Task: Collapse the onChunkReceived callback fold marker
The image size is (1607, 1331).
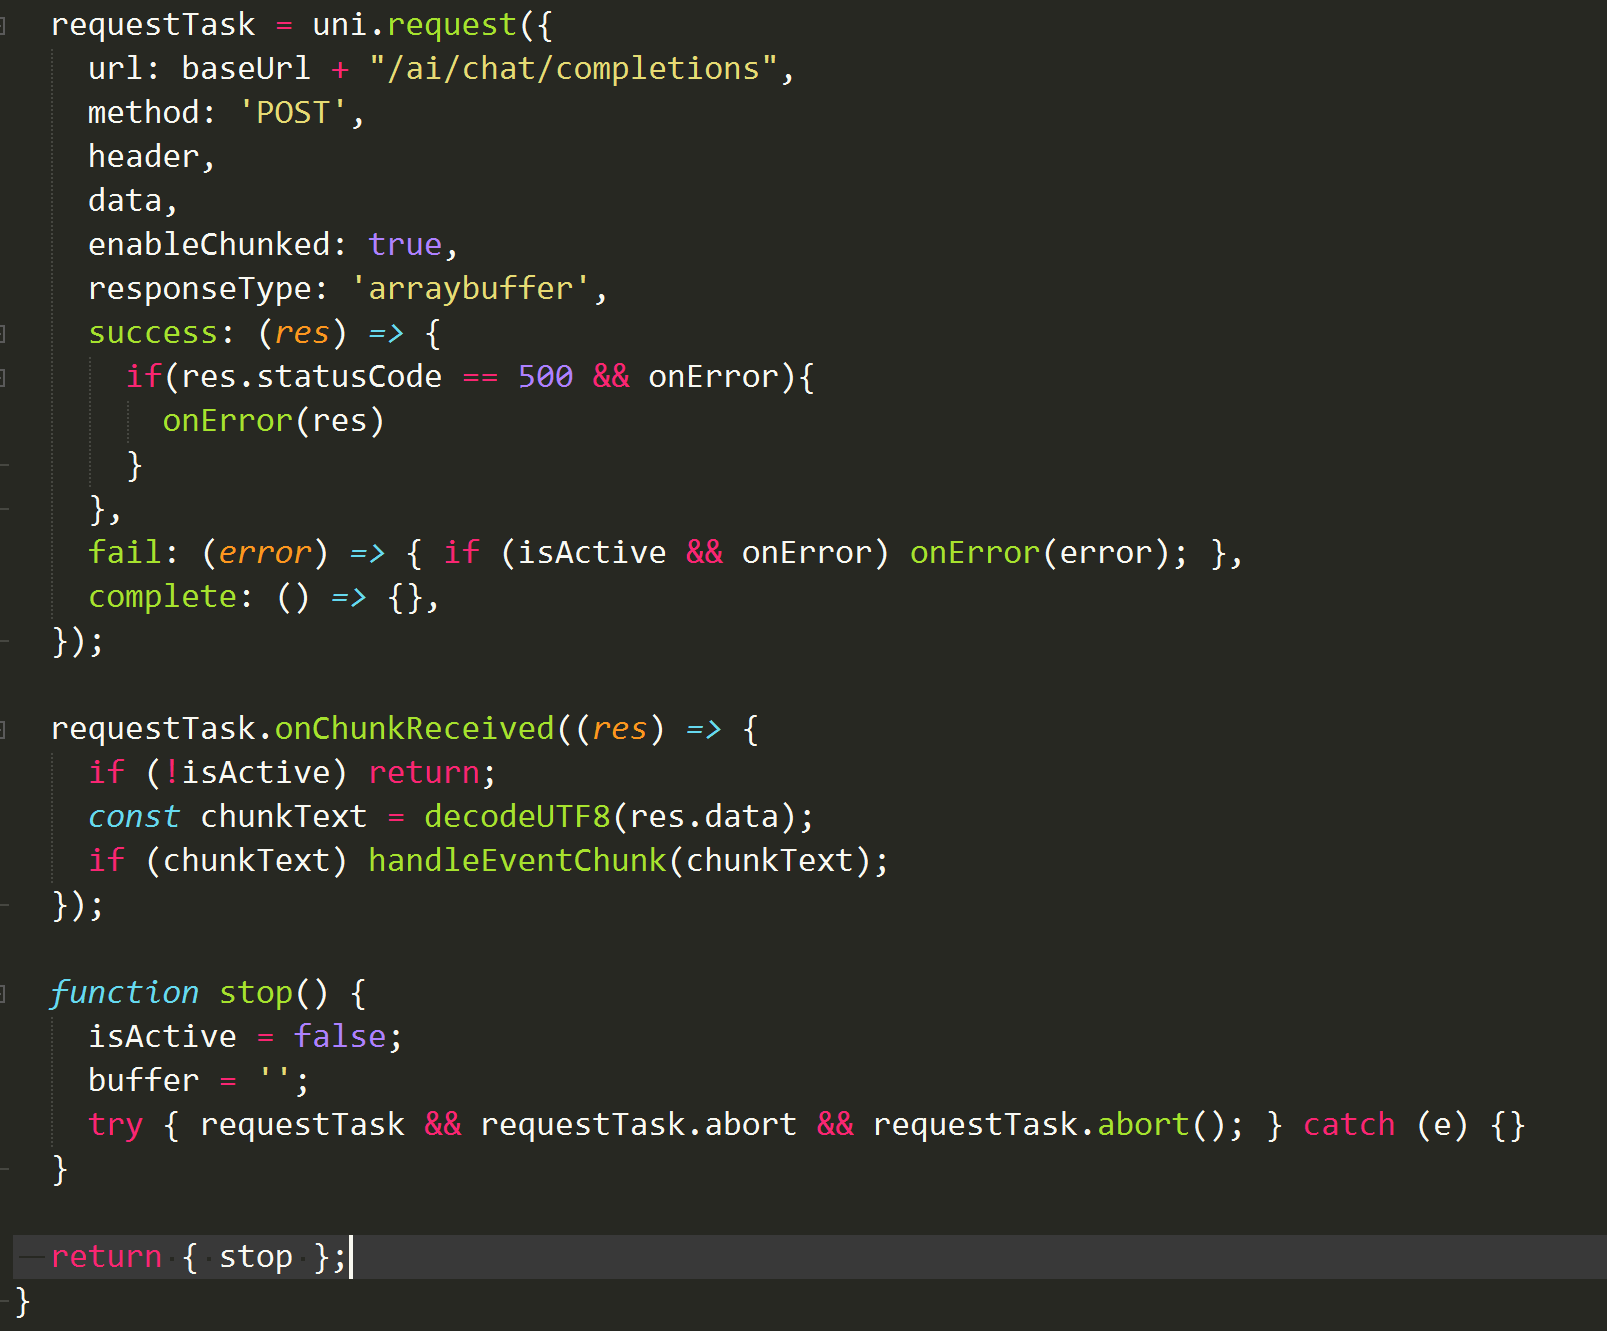Action: (x=3, y=730)
